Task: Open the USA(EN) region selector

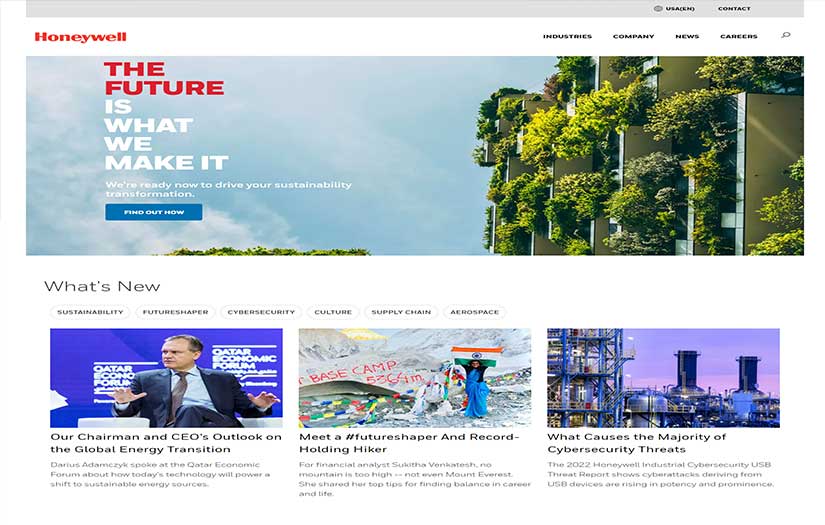Action: click(680, 9)
